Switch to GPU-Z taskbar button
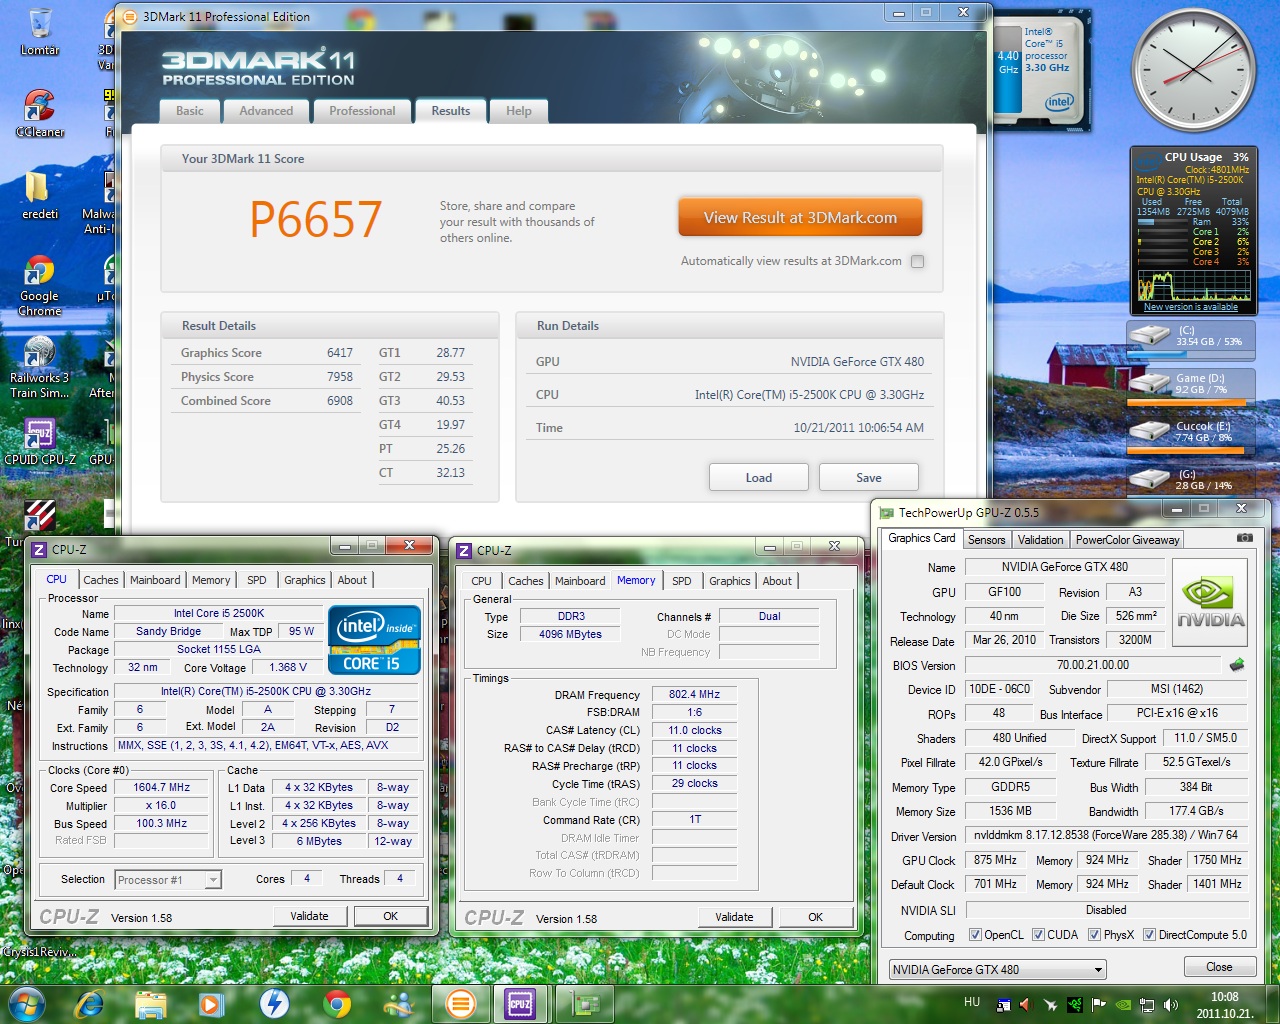1280x1024 pixels. tap(584, 1003)
